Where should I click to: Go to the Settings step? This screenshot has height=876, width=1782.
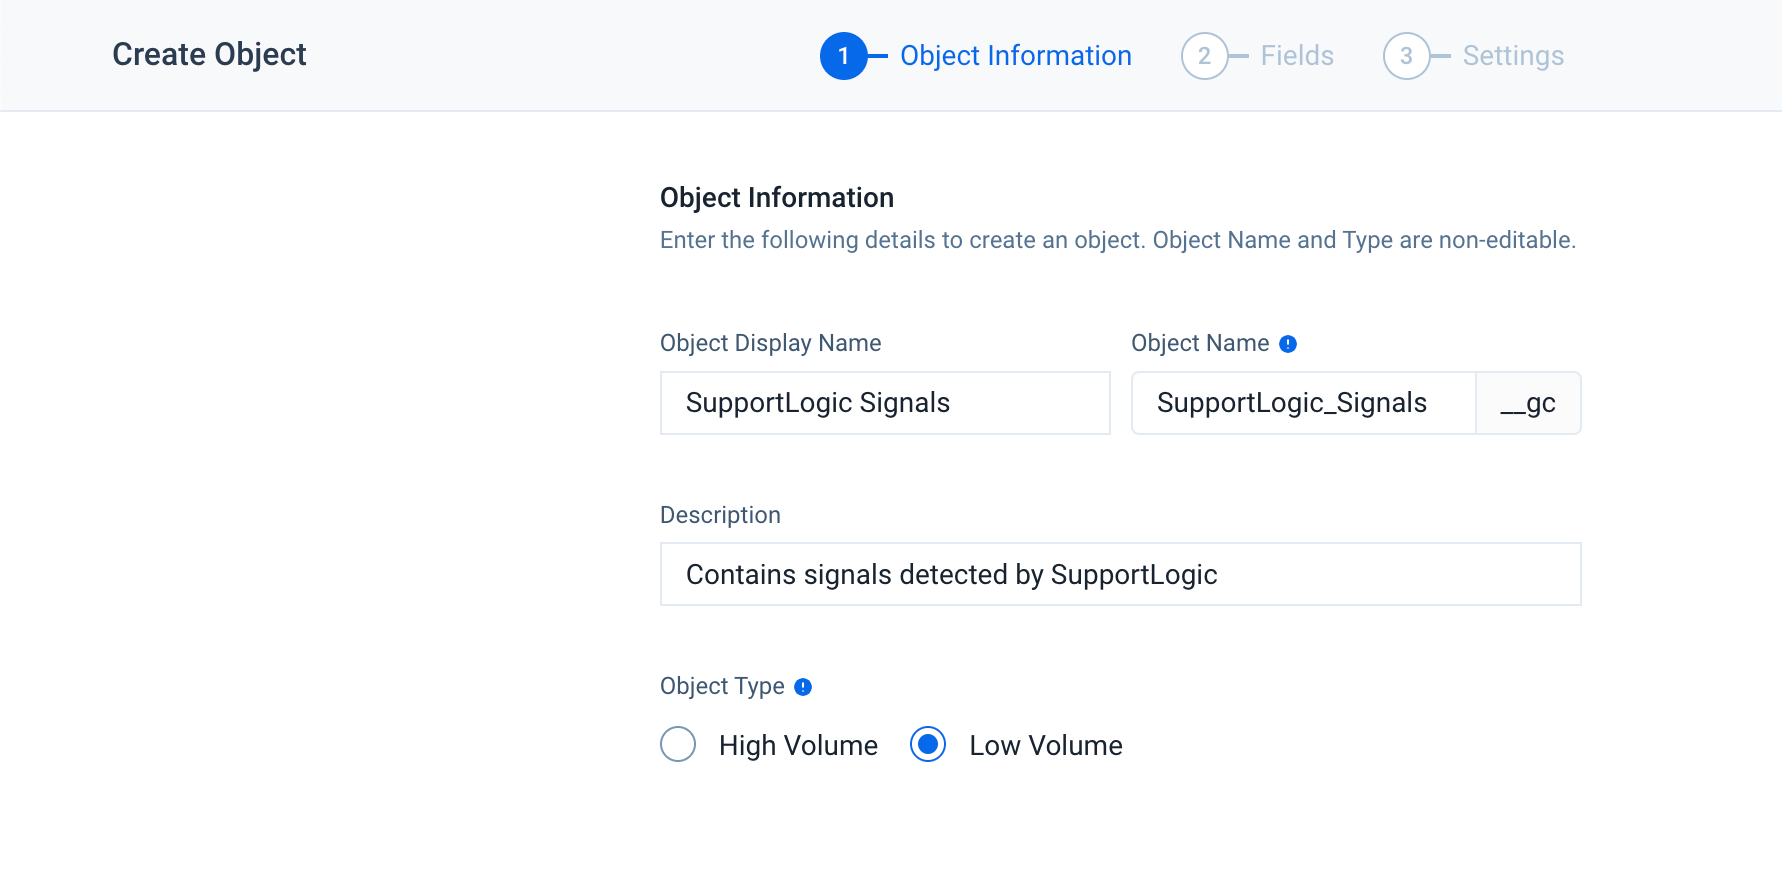tap(1513, 56)
